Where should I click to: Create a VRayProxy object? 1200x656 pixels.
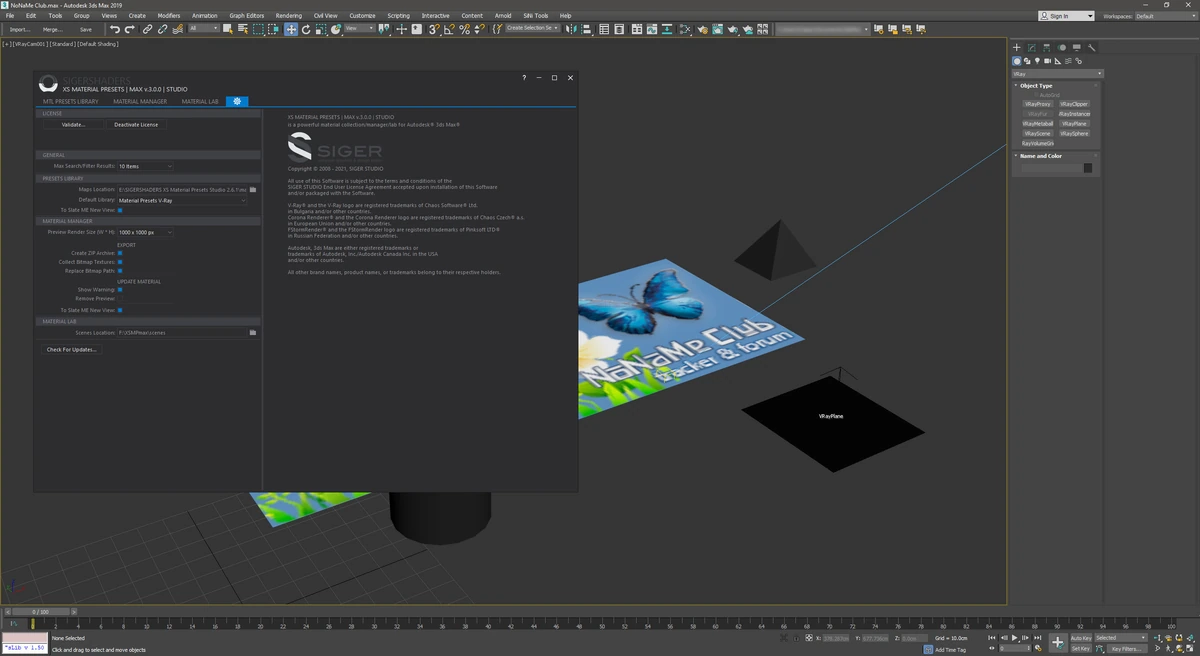[1037, 104]
